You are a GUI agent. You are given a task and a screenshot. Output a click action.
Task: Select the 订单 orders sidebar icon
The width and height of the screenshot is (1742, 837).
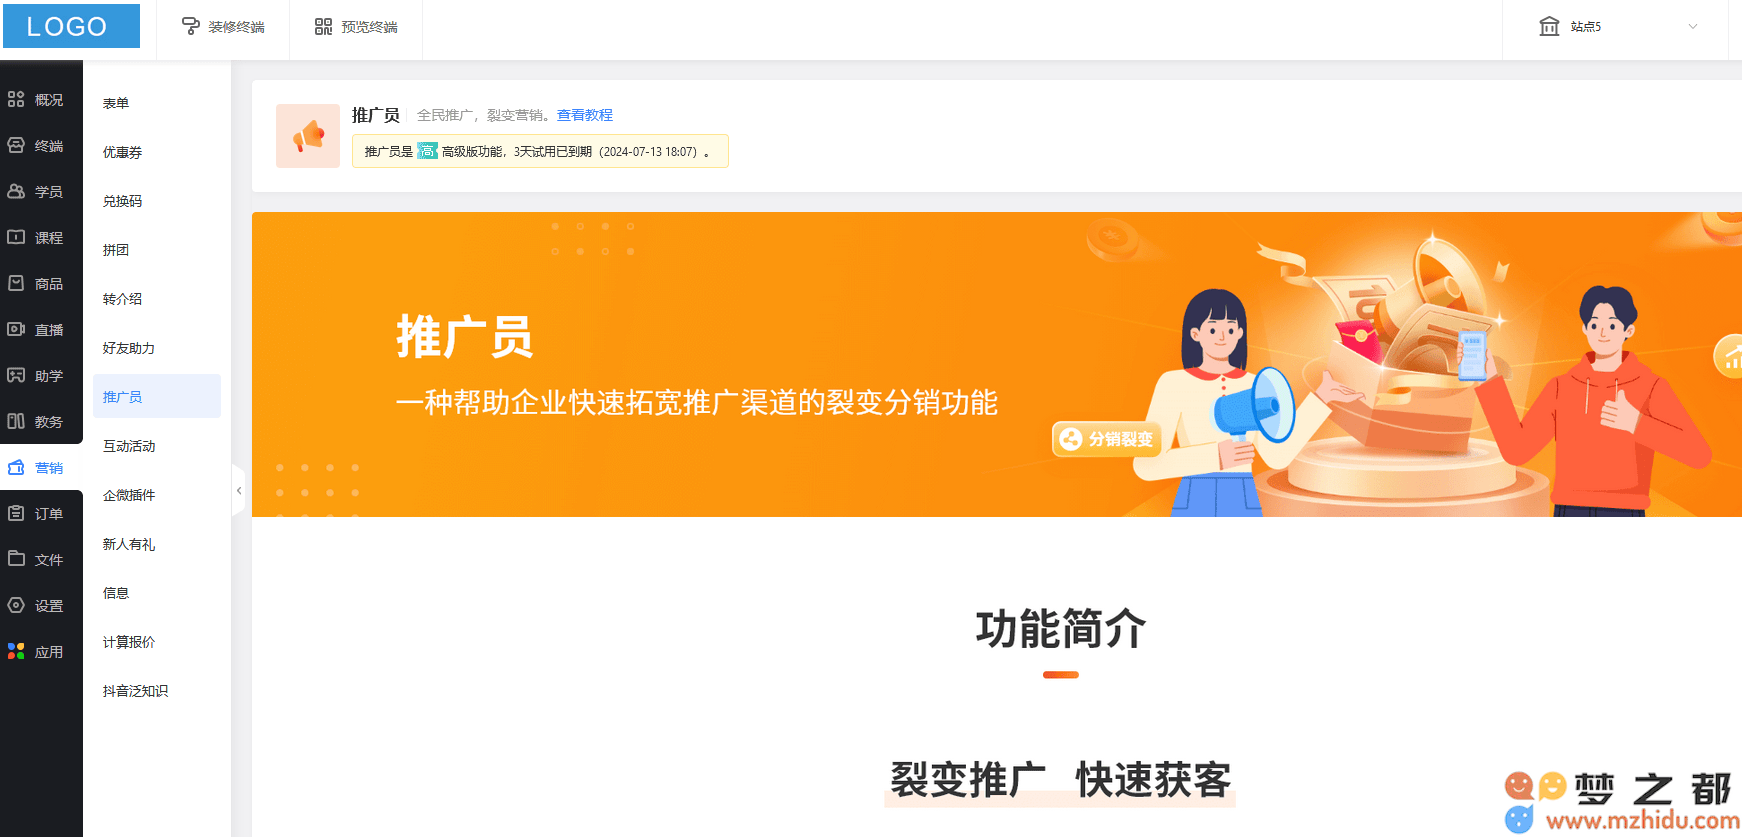point(16,513)
